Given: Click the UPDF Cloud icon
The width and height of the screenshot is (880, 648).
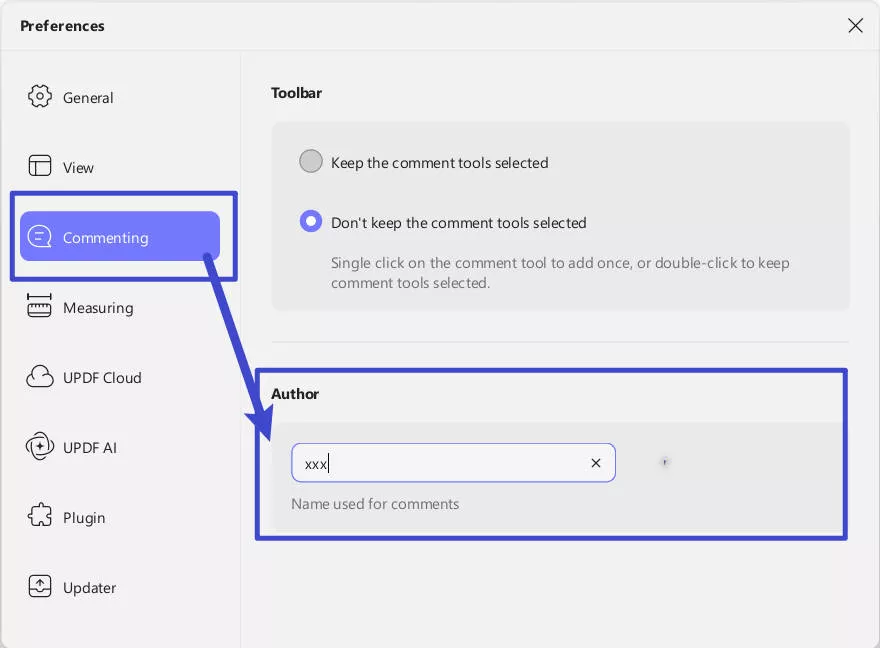Looking at the screenshot, I should click(40, 377).
